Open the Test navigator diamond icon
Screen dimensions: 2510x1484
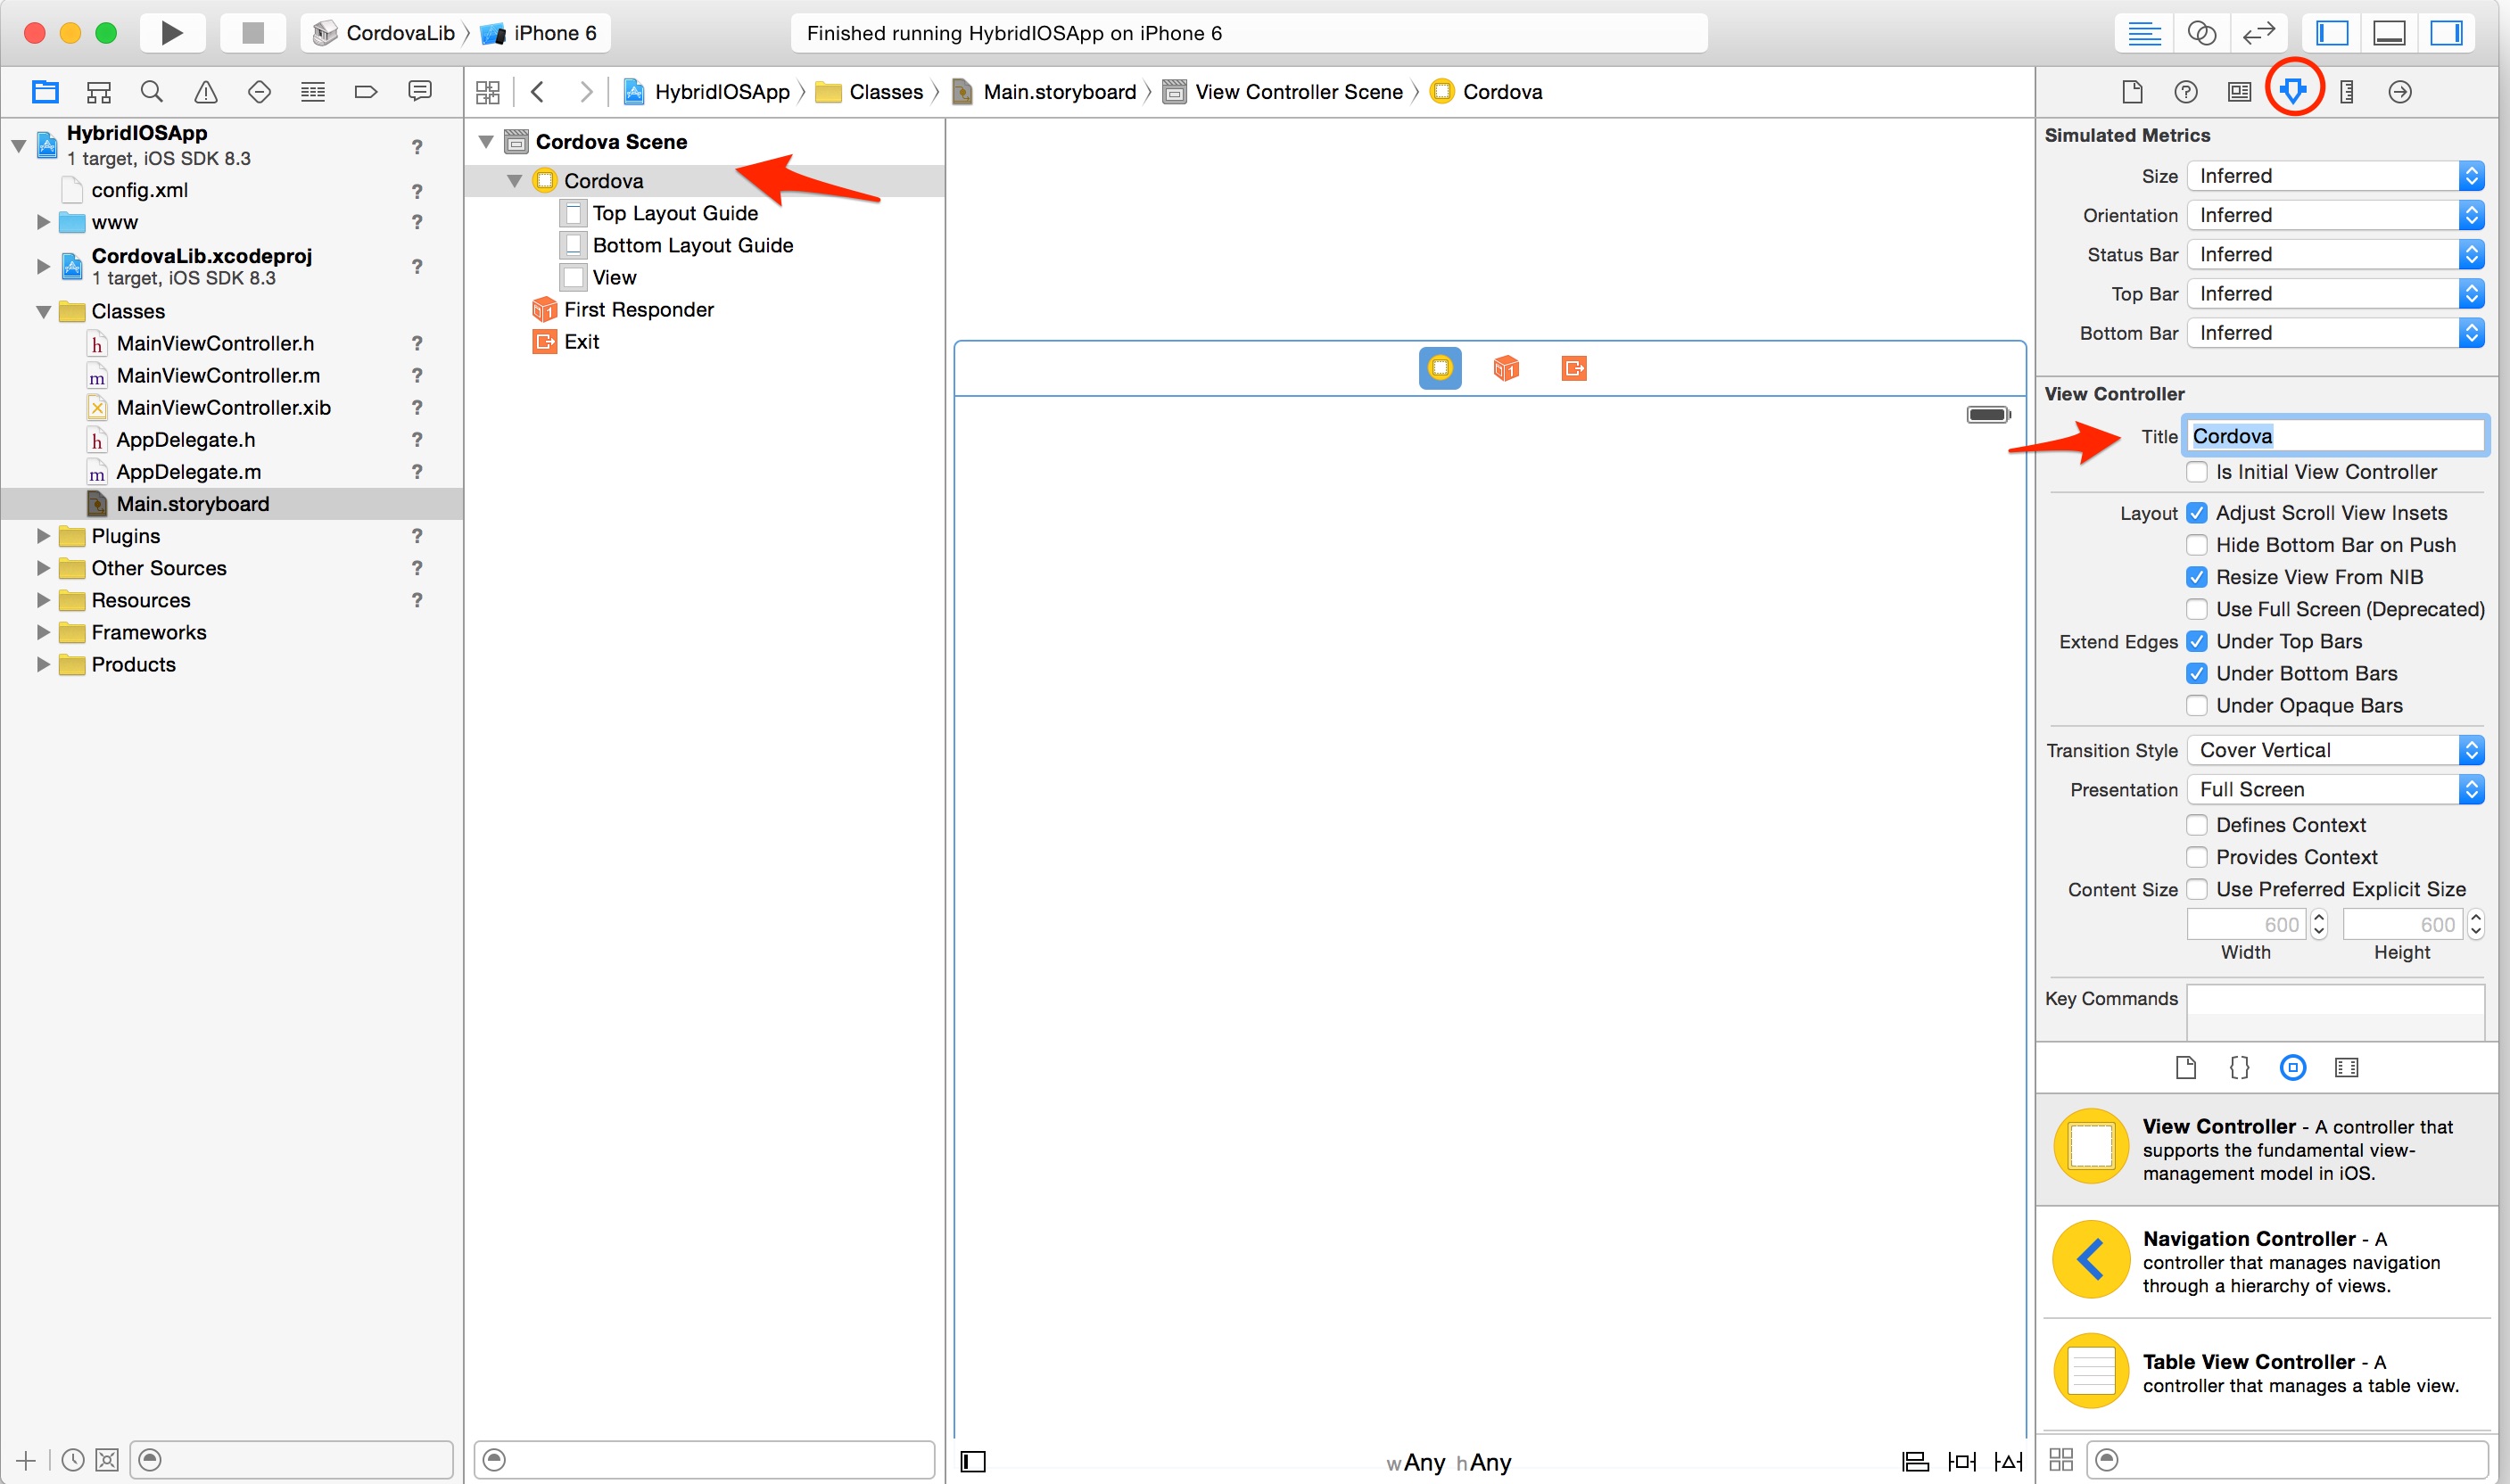[x=259, y=92]
